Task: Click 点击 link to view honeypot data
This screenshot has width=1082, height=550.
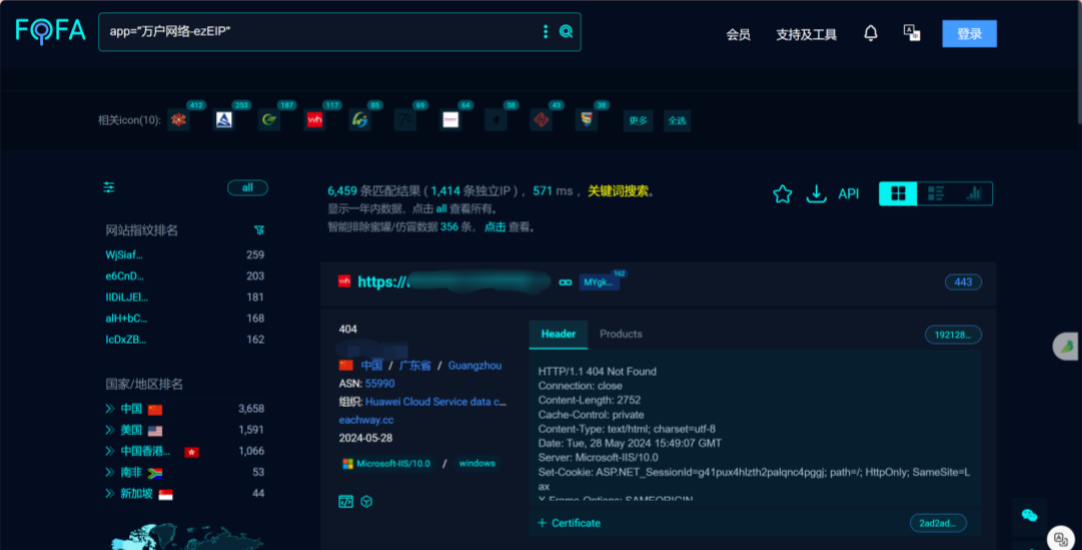Action: [x=494, y=227]
